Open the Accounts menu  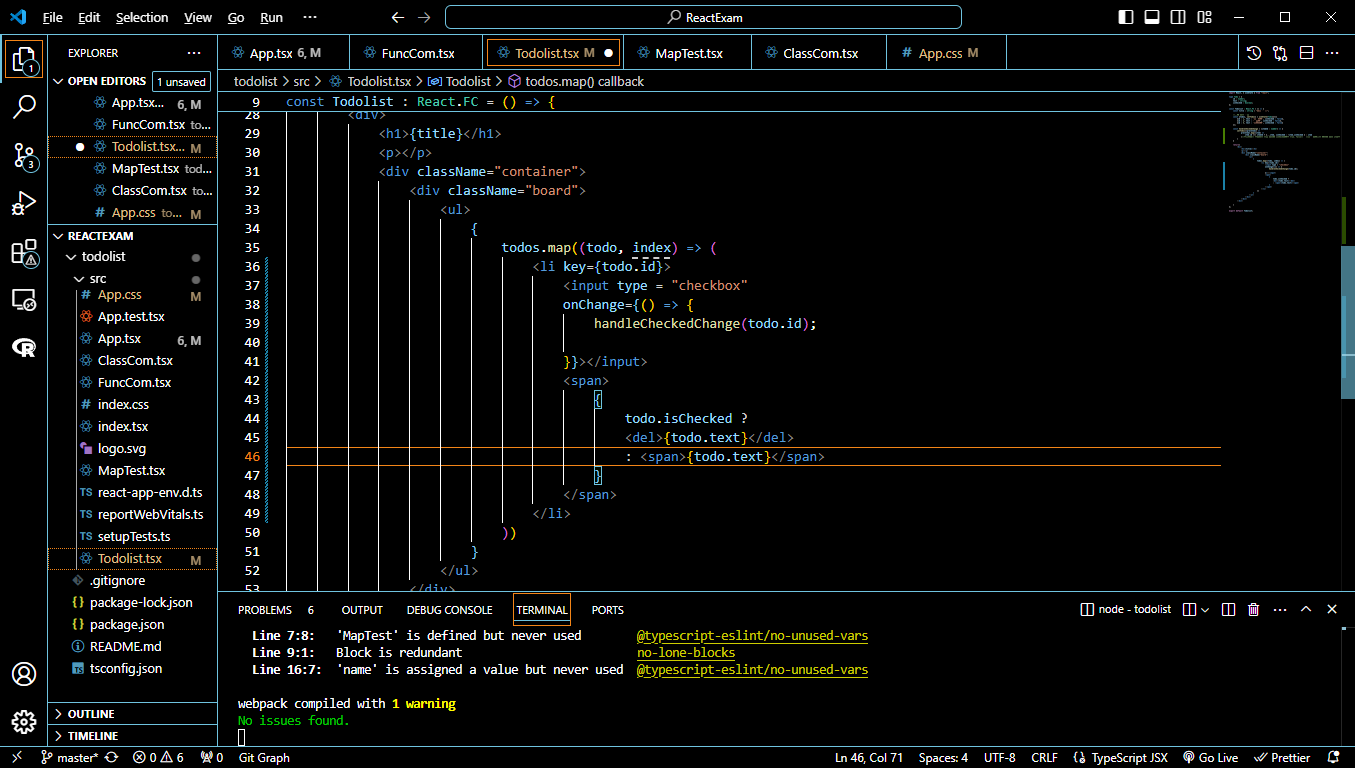pyautogui.click(x=24, y=674)
